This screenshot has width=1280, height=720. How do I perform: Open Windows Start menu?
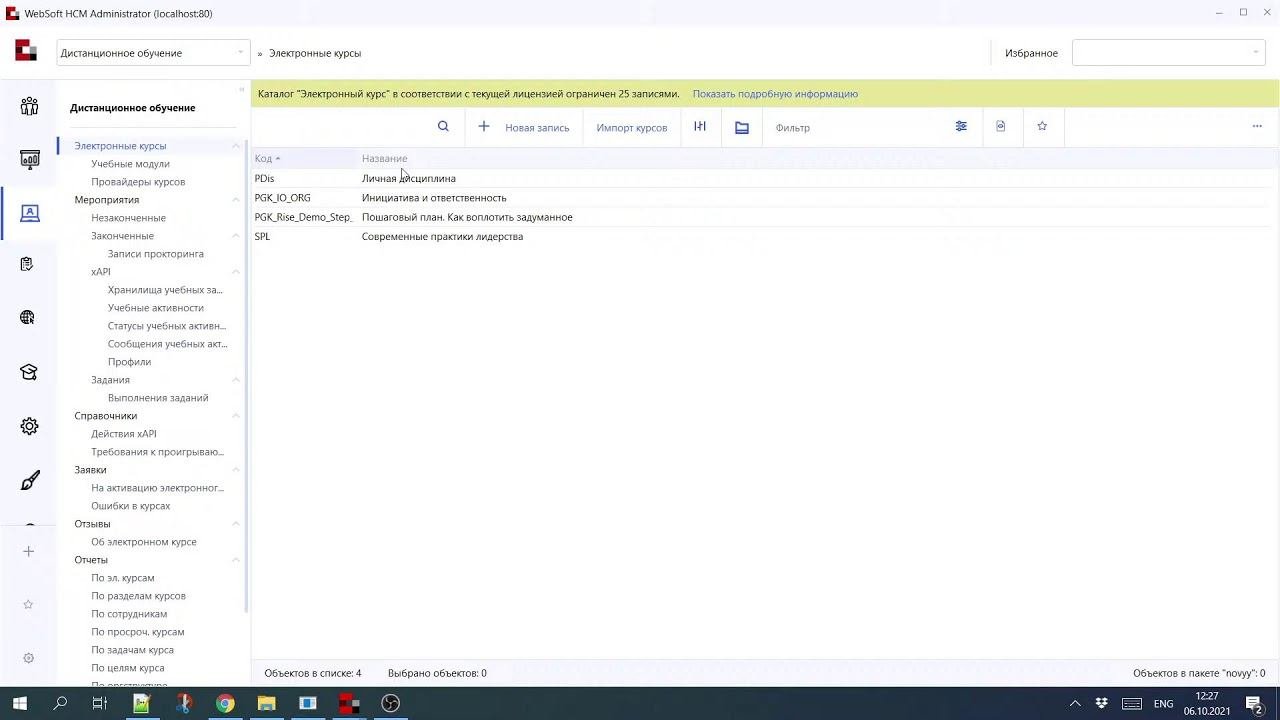click(x=19, y=703)
